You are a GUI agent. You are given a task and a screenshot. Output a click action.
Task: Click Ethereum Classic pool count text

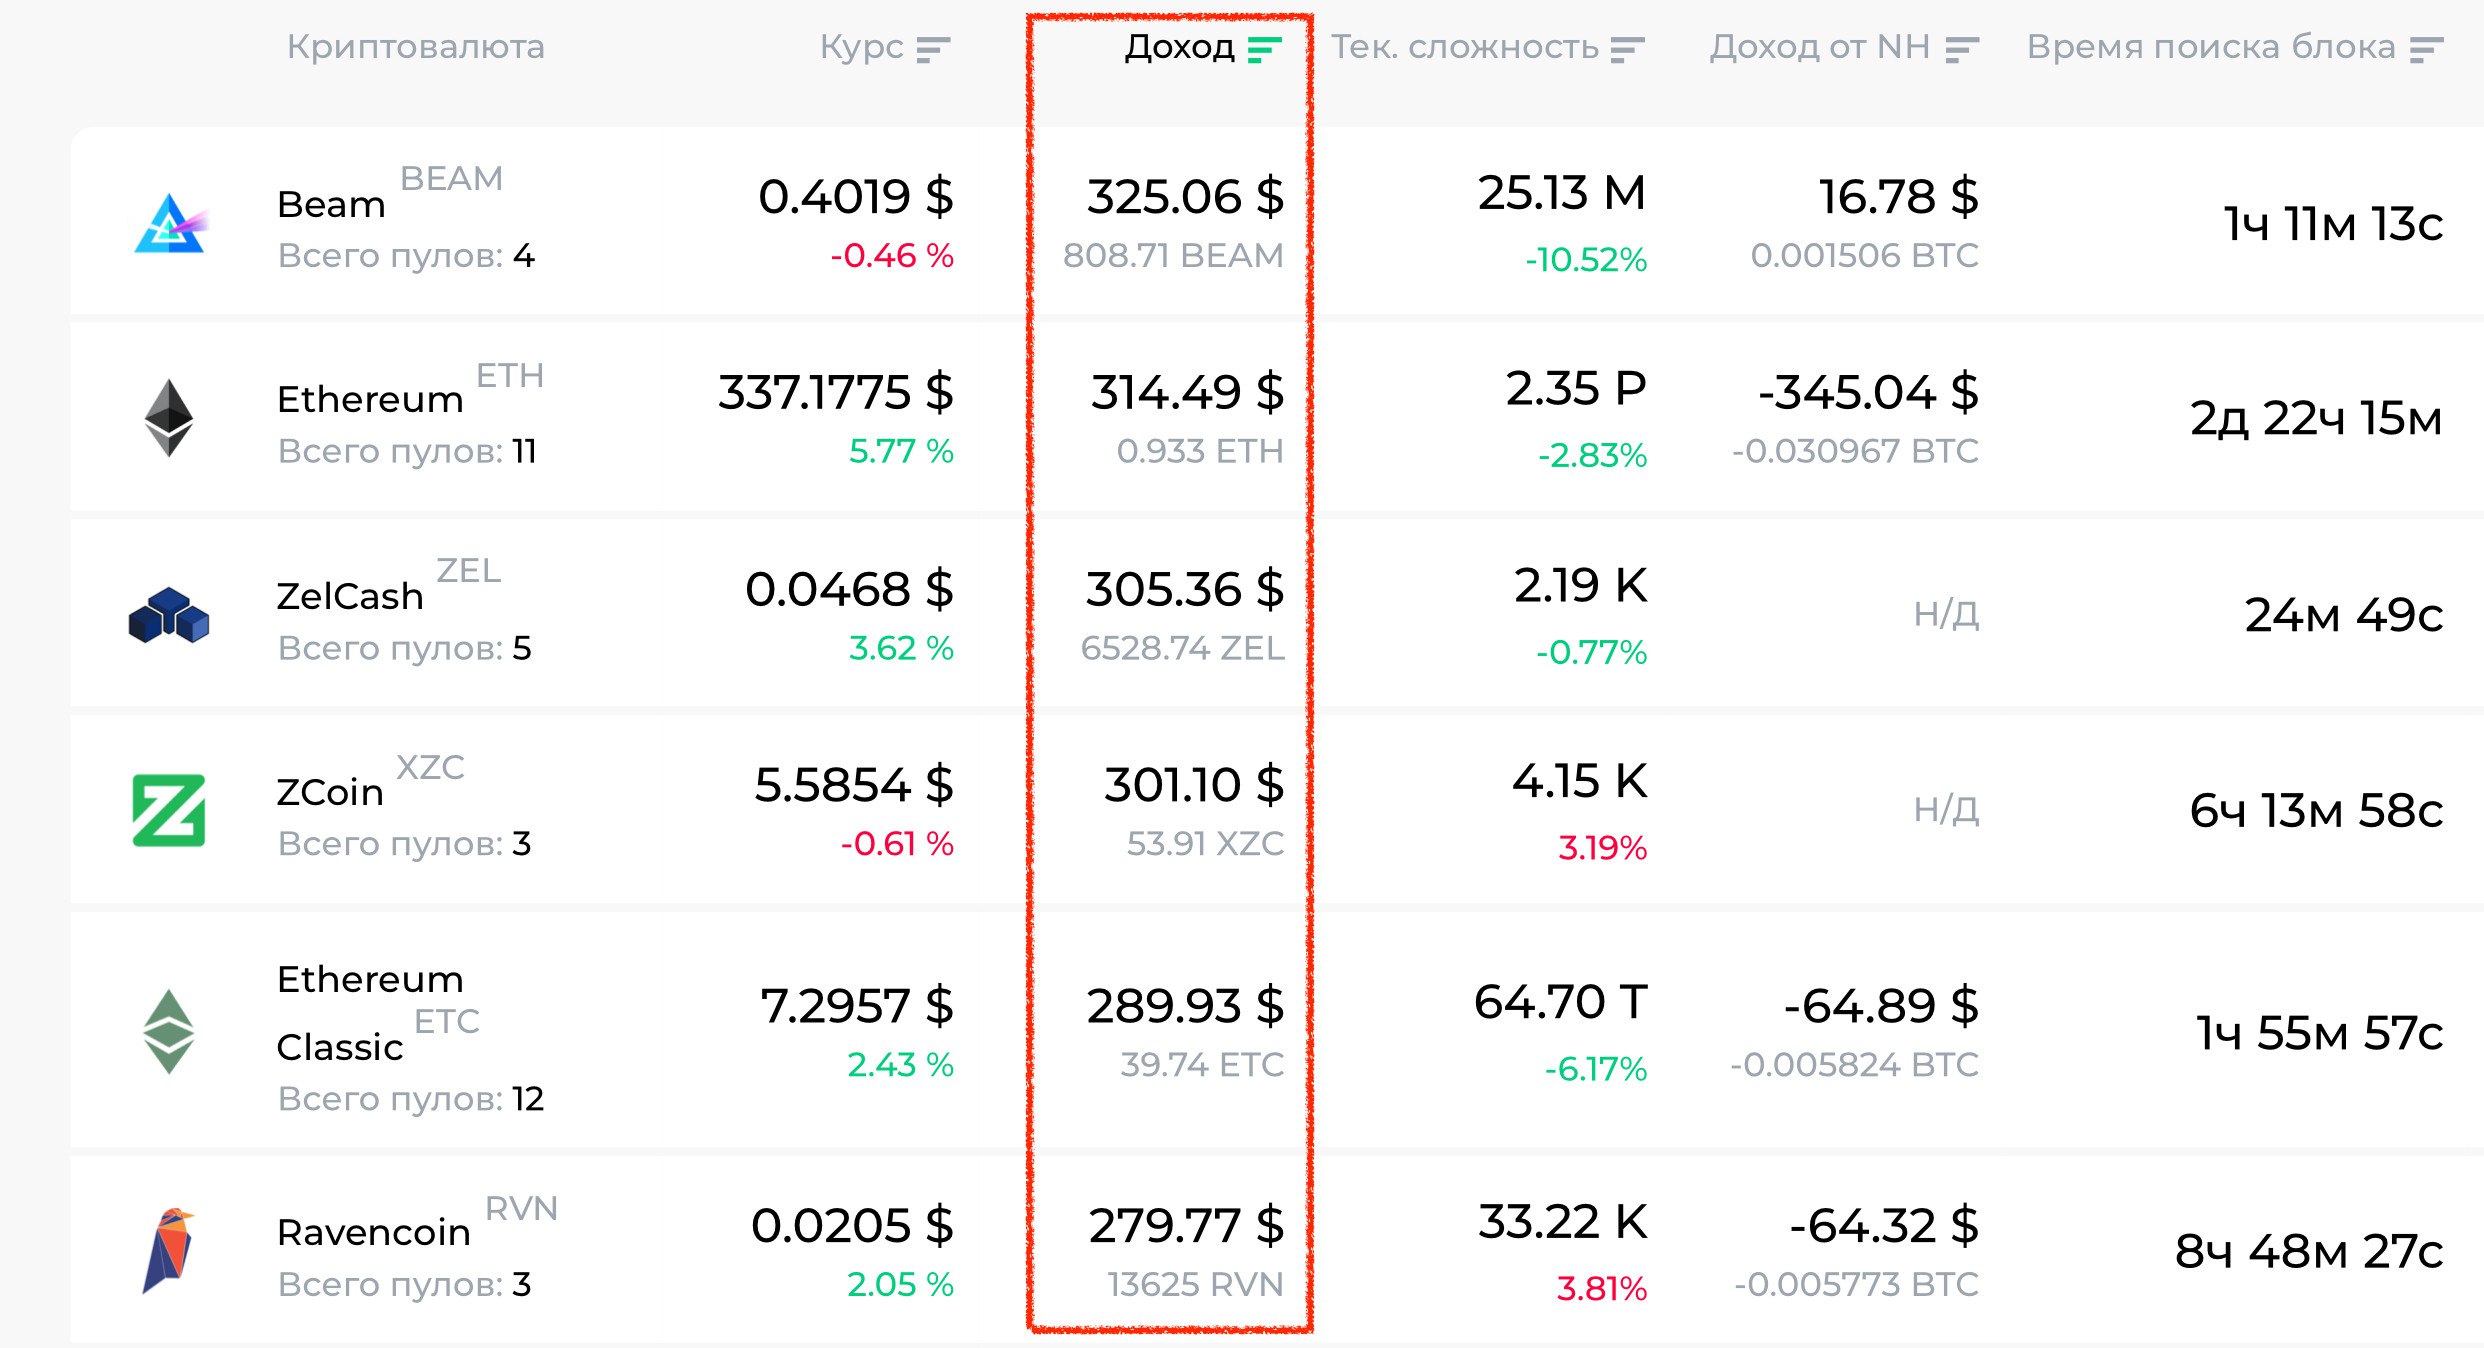coord(410,1098)
